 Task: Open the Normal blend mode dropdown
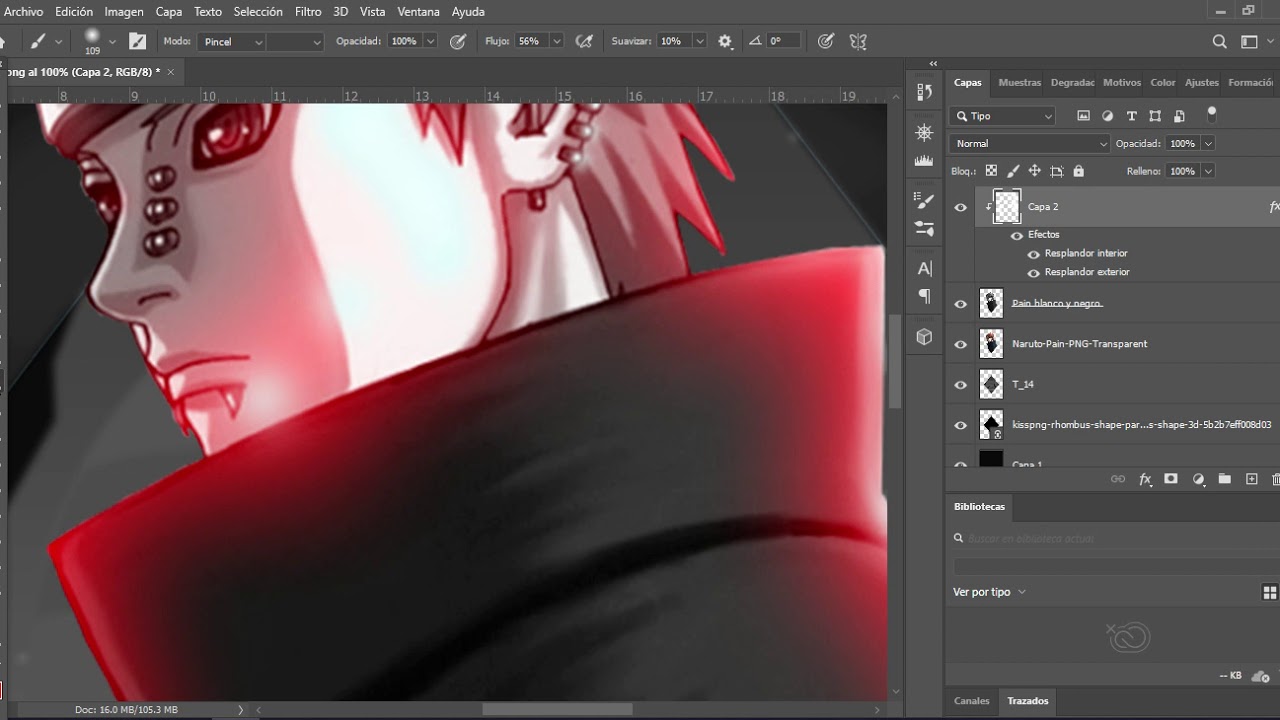[x=1030, y=144]
